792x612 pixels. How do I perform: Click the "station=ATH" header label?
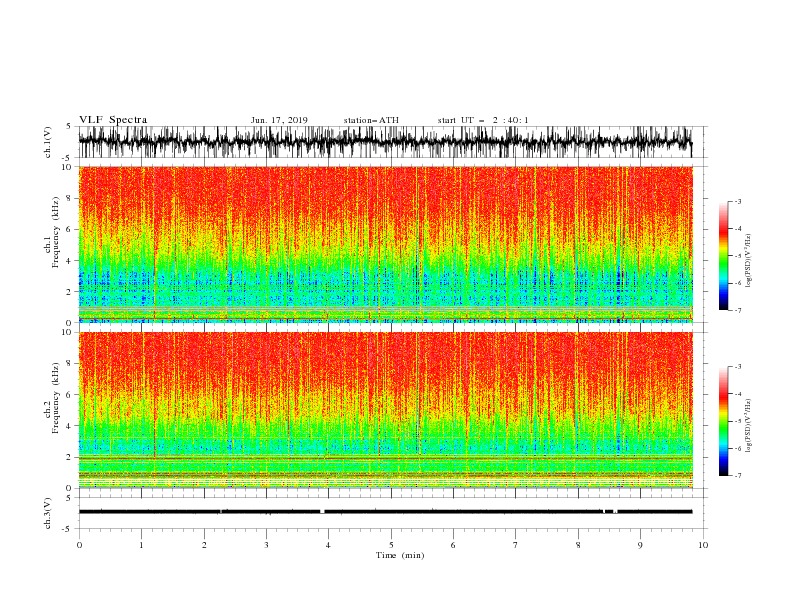click(371, 120)
